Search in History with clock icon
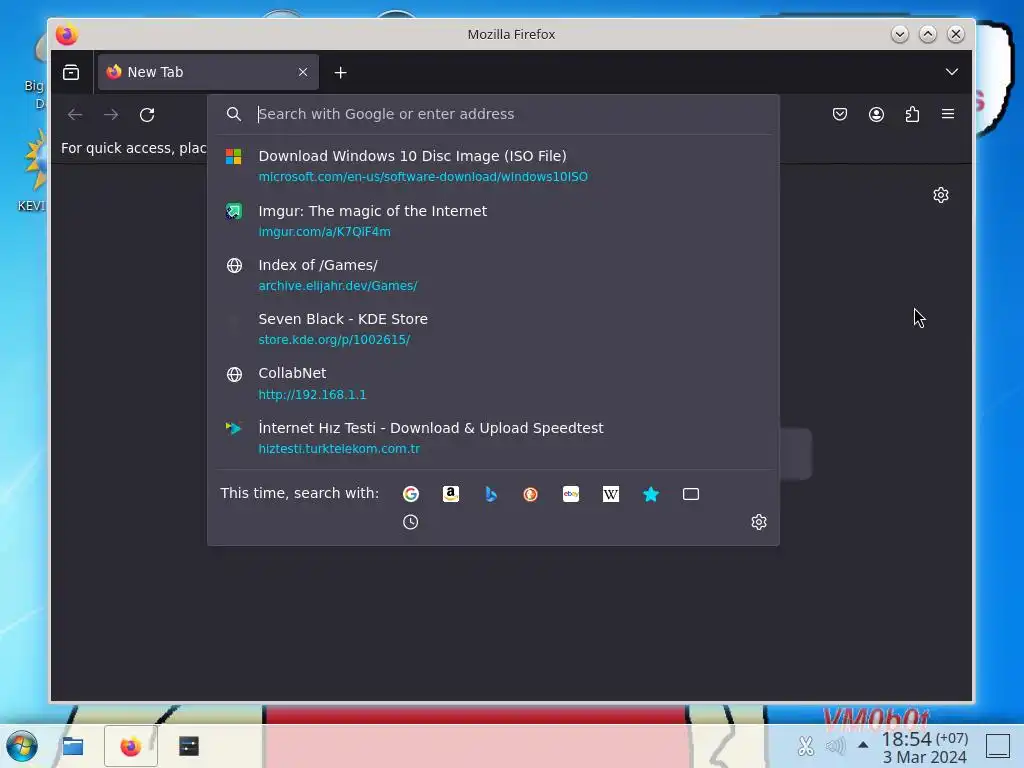The width and height of the screenshot is (1024, 768). tap(410, 522)
